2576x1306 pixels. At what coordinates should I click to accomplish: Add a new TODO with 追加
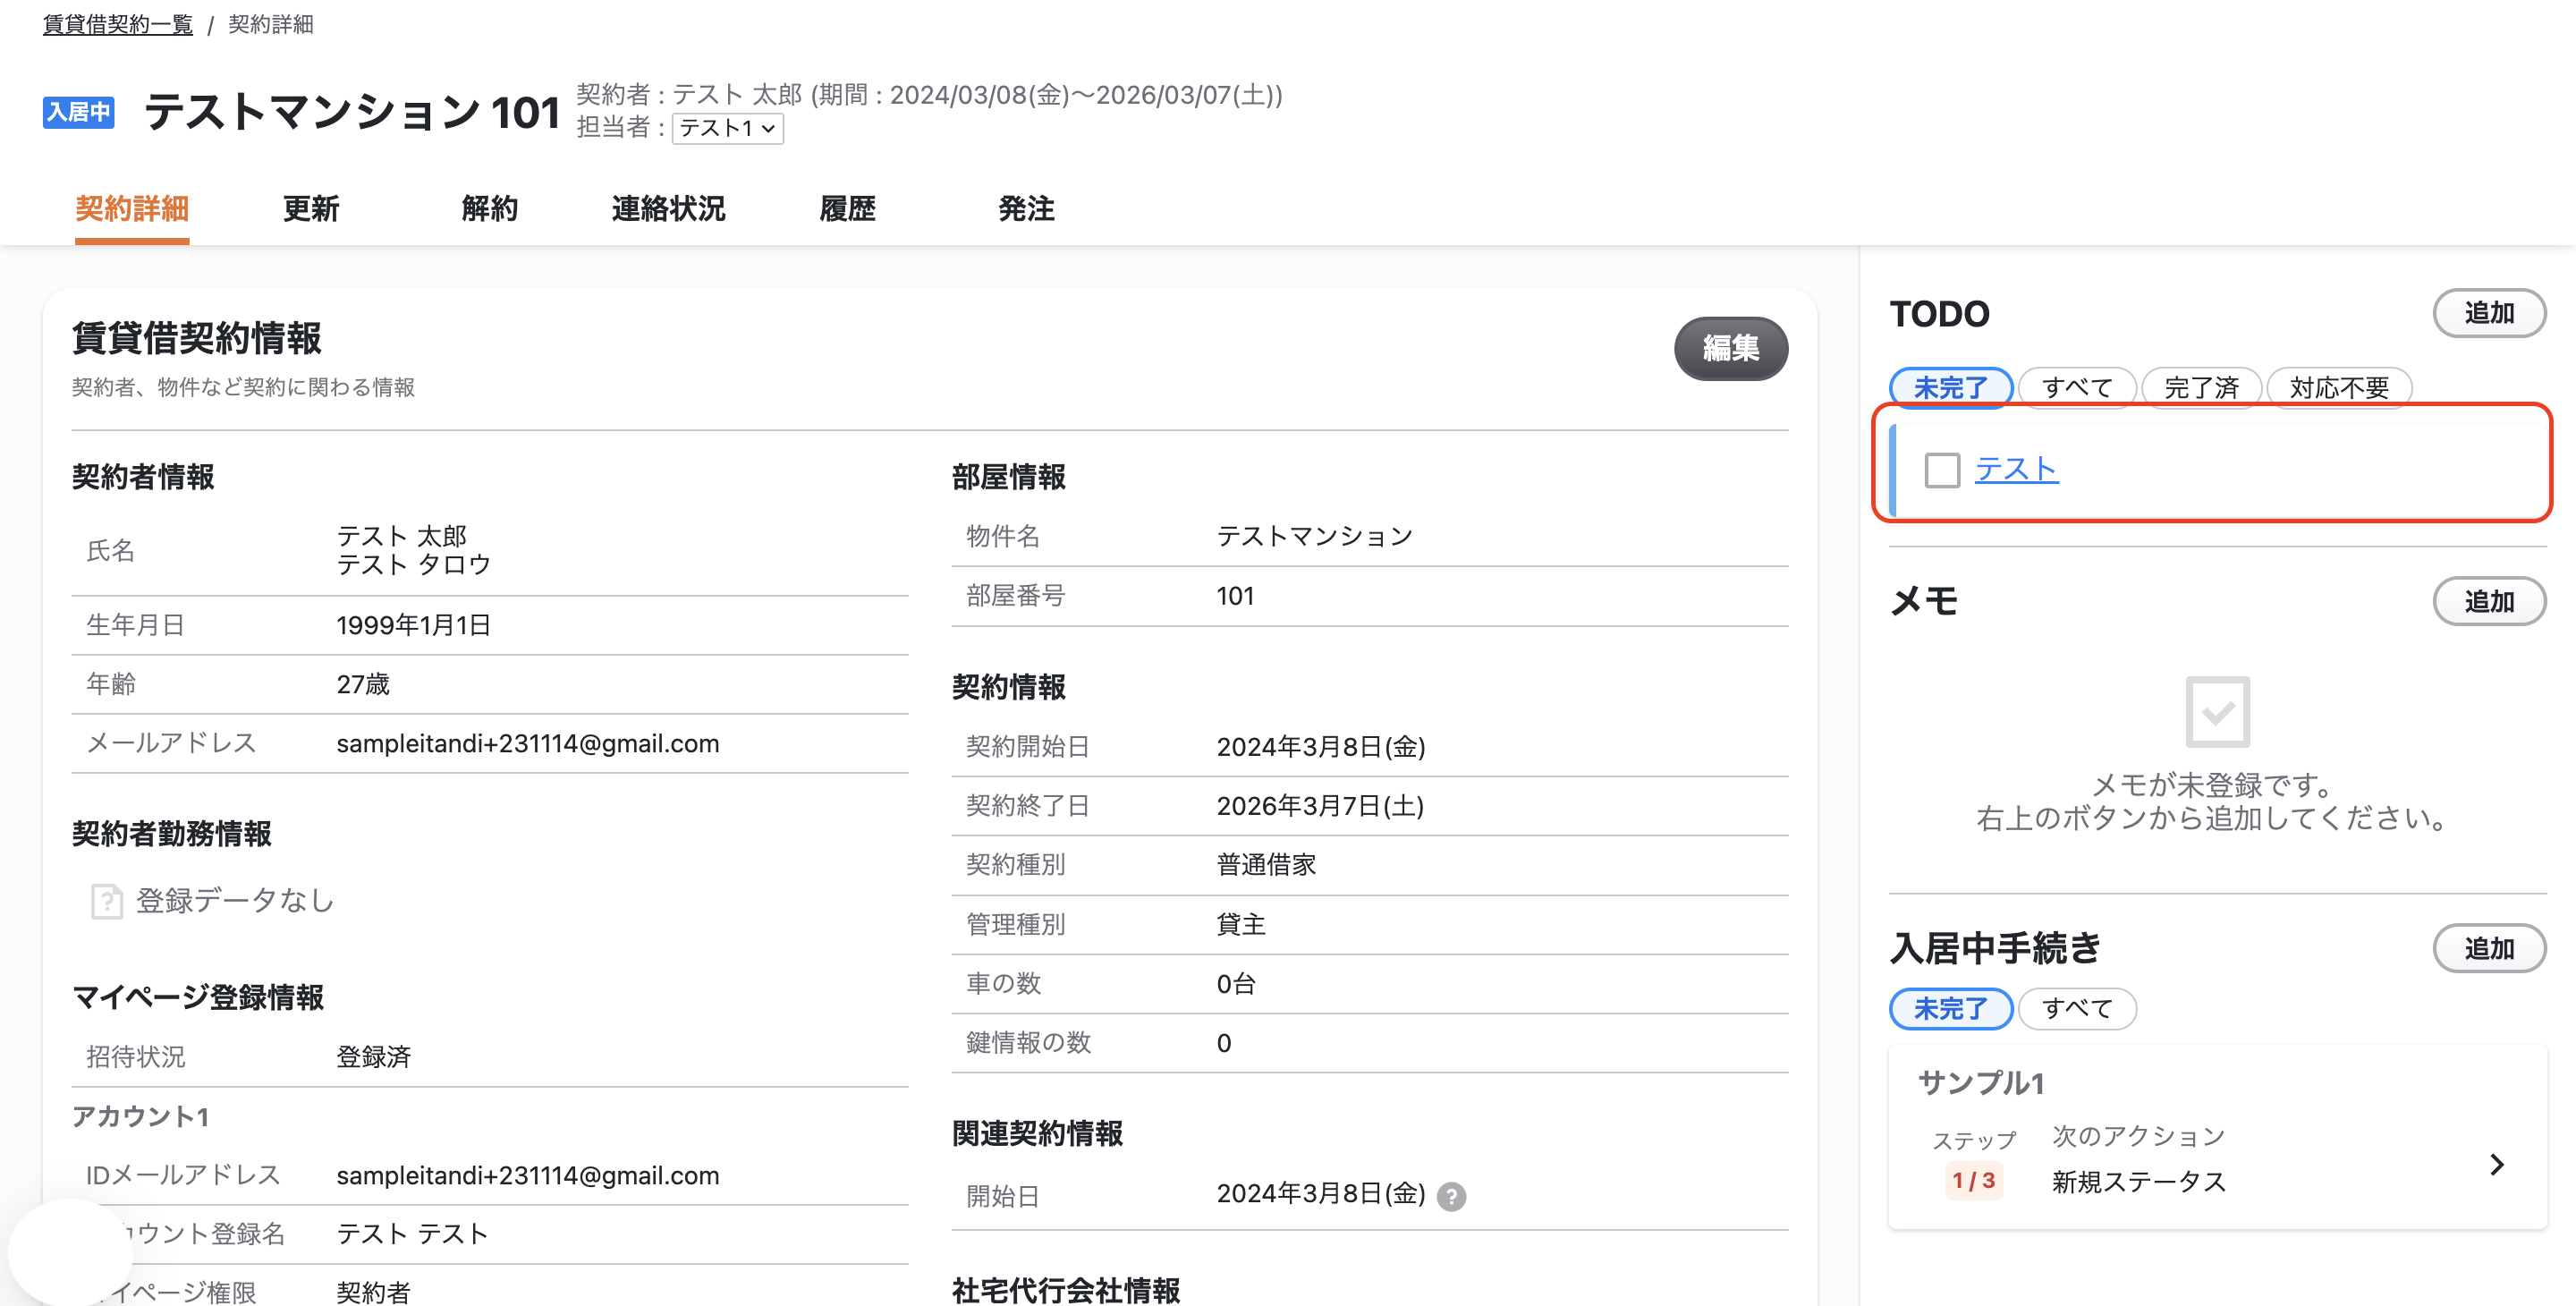tap(2488, 313)
